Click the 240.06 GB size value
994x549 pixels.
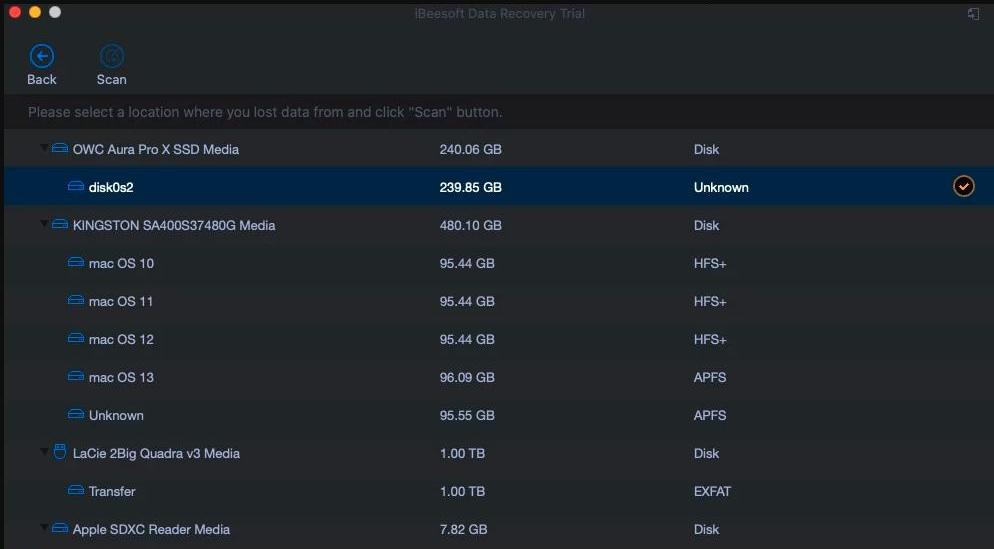point(470,149)
